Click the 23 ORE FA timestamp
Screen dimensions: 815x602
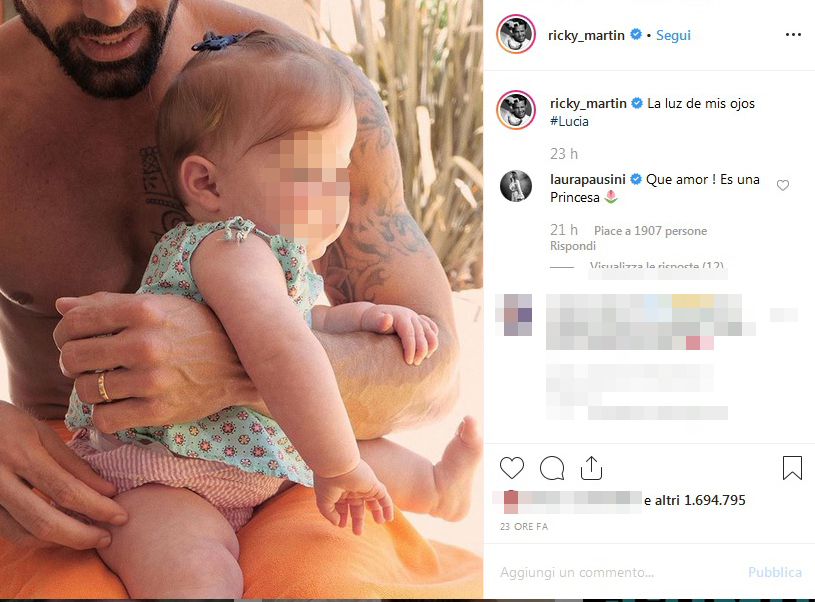(x=524, y=527)
